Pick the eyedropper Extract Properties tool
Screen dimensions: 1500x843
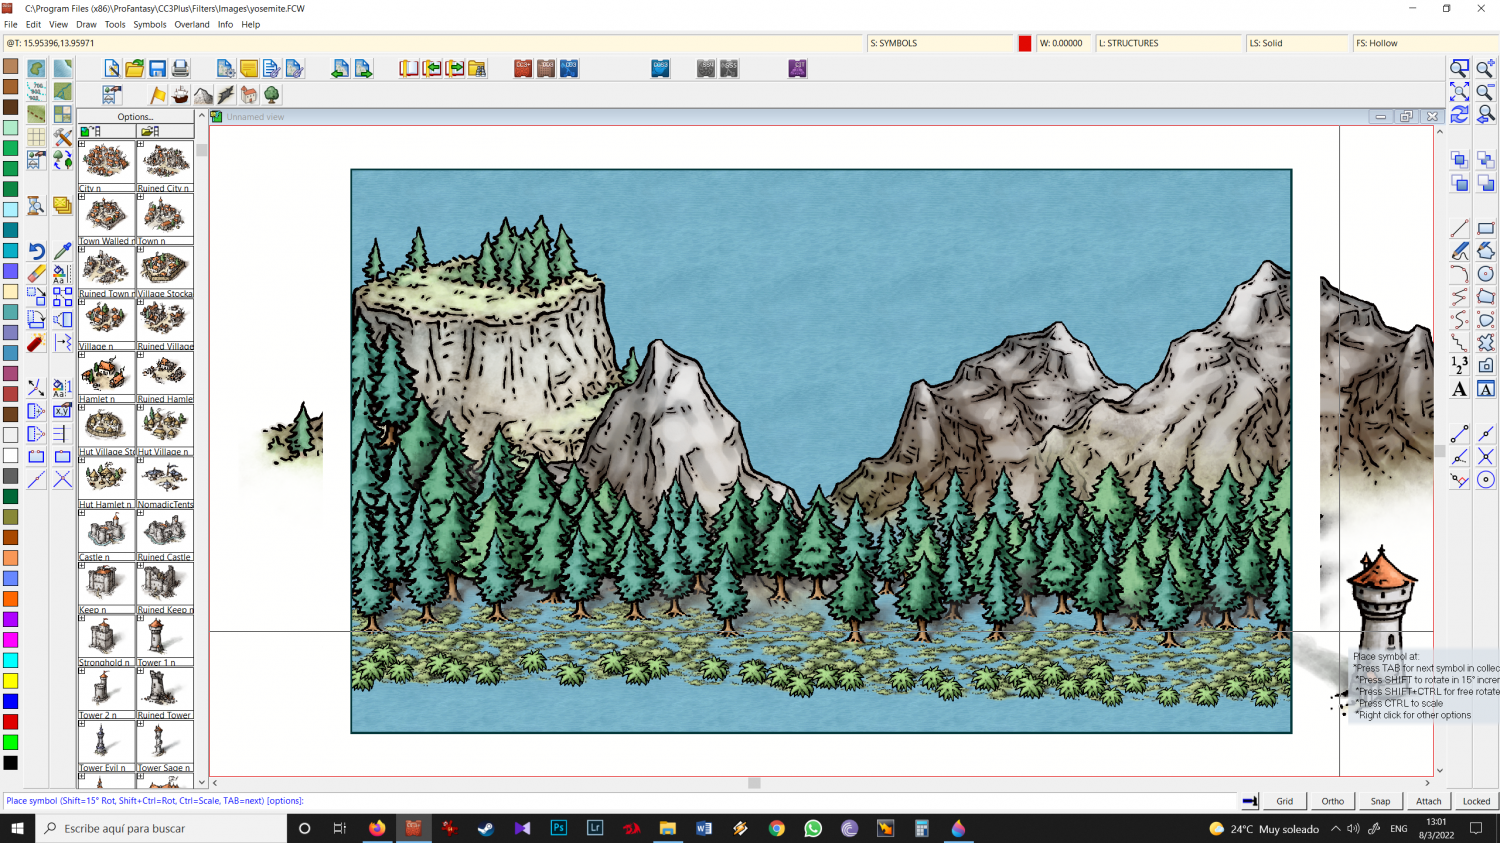point(62,251)
